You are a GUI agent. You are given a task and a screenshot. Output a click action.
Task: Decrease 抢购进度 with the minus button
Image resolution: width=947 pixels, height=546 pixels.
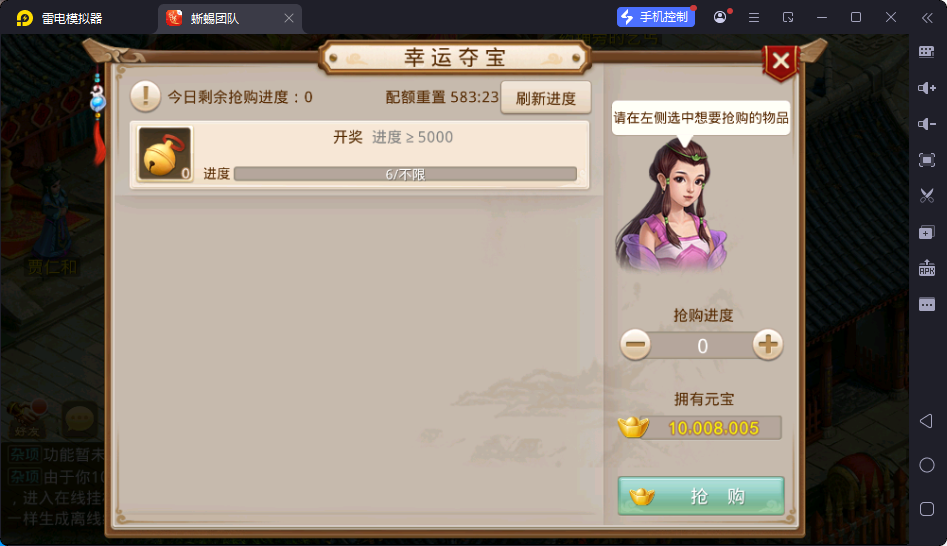pos(635,345)
